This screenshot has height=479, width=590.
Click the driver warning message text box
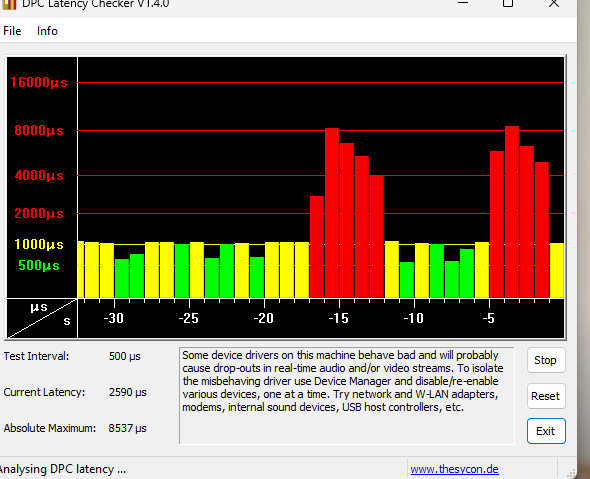pos(347,395)
